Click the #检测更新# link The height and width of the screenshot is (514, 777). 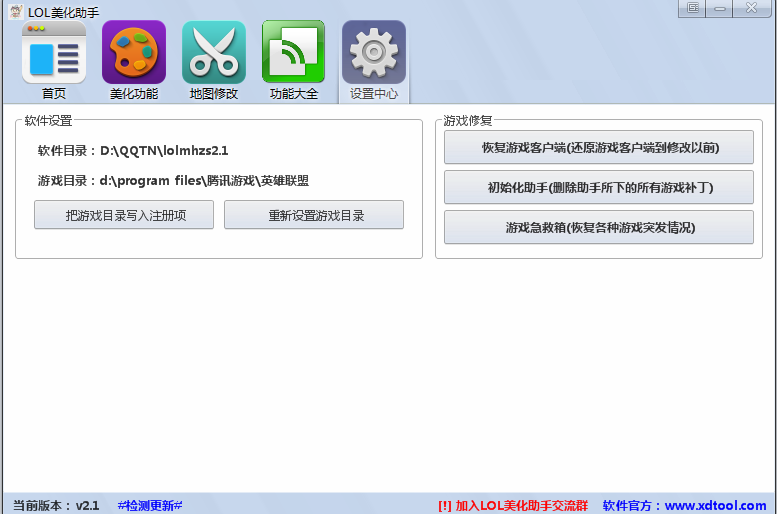(150, 506)
